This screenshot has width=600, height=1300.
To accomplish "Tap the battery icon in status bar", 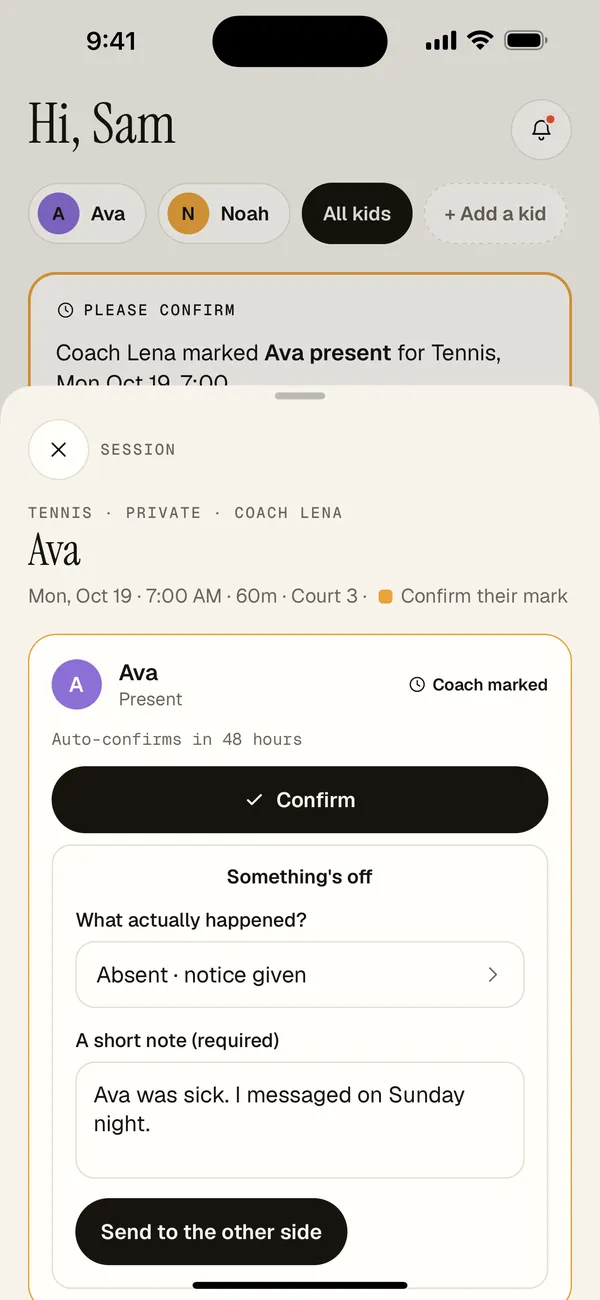I will (525, 41).
